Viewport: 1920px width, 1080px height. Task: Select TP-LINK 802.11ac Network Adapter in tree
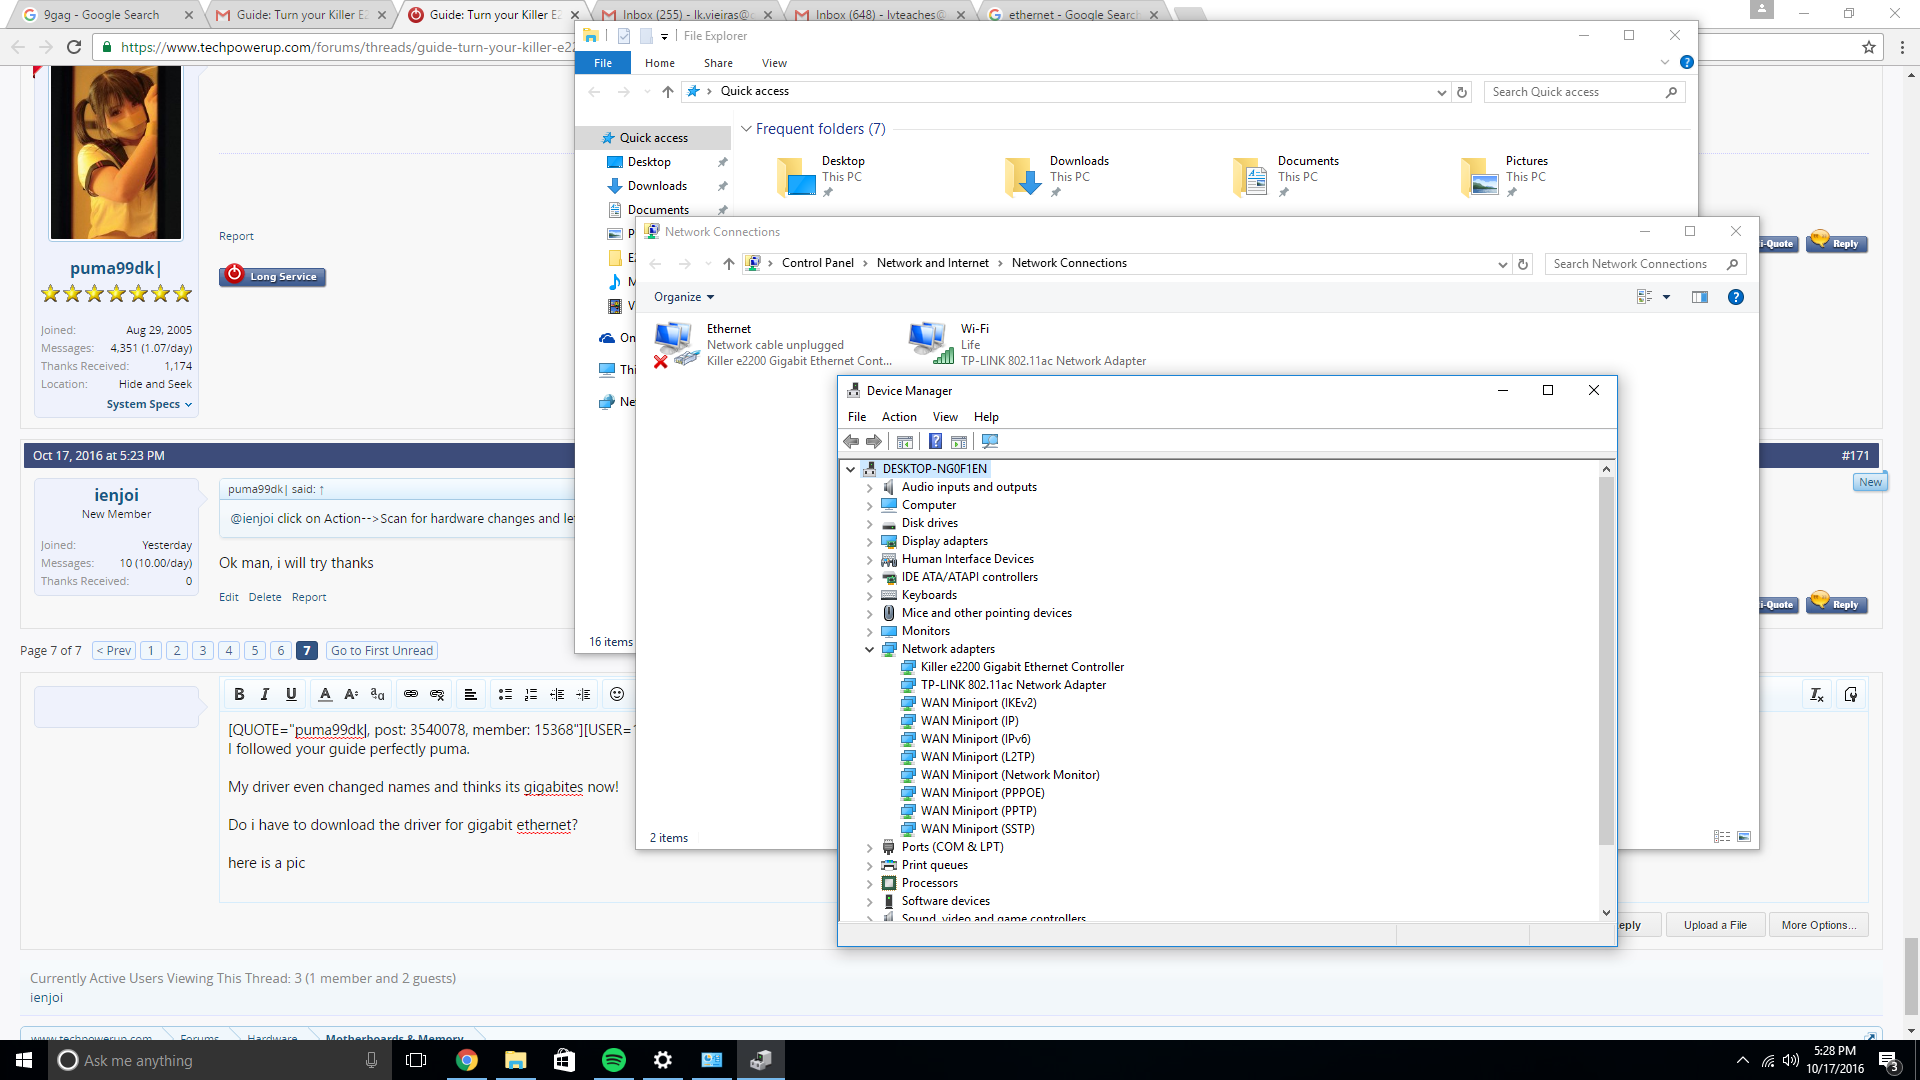1013,685
